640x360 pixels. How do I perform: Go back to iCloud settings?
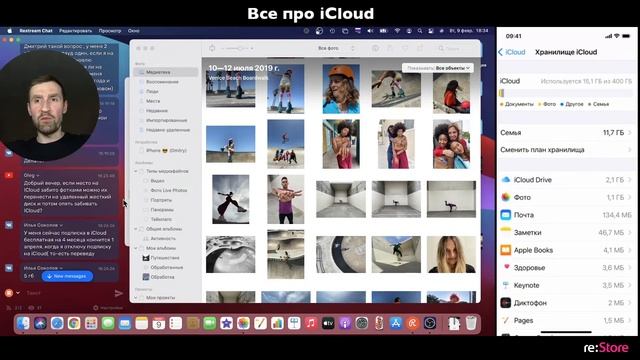click(512, 52)
